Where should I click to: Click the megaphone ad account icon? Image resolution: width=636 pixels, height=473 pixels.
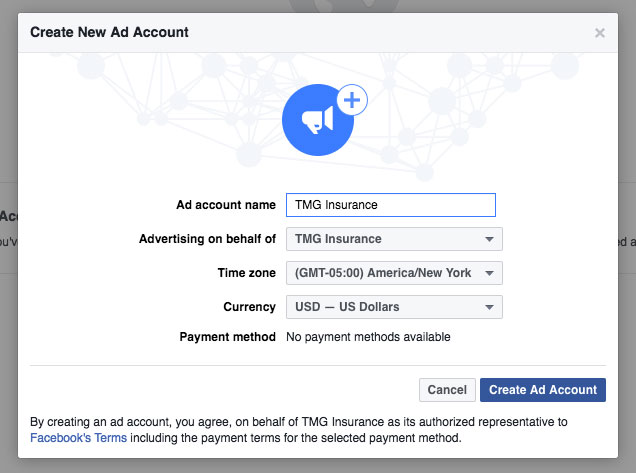pyautogui.click(x=318, y=120)
